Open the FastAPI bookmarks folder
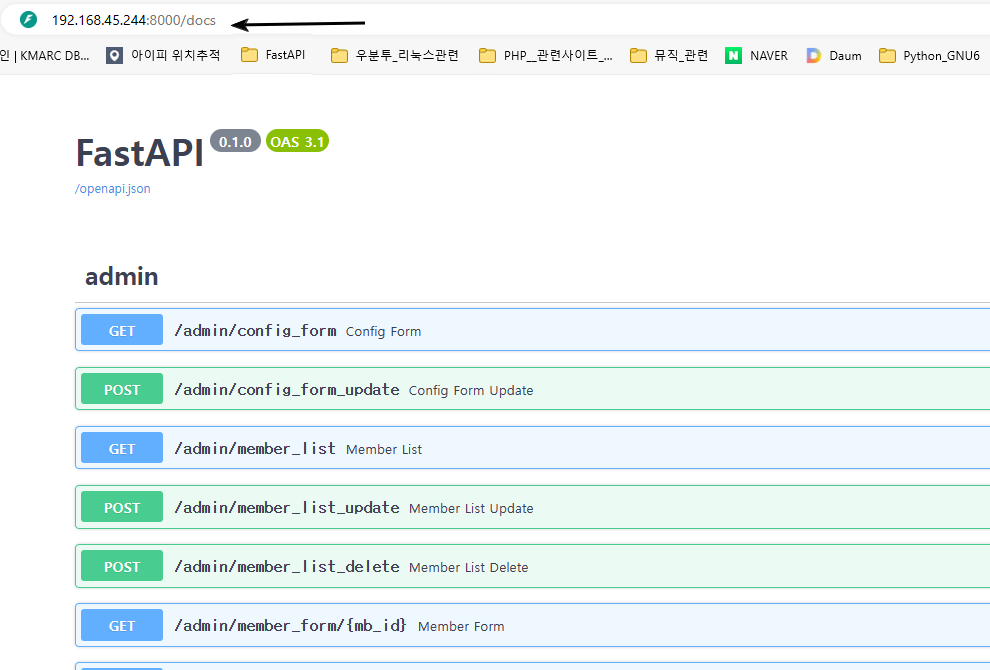Image resolution: width=990 pixels, height=670 pixels. (274, 55)
